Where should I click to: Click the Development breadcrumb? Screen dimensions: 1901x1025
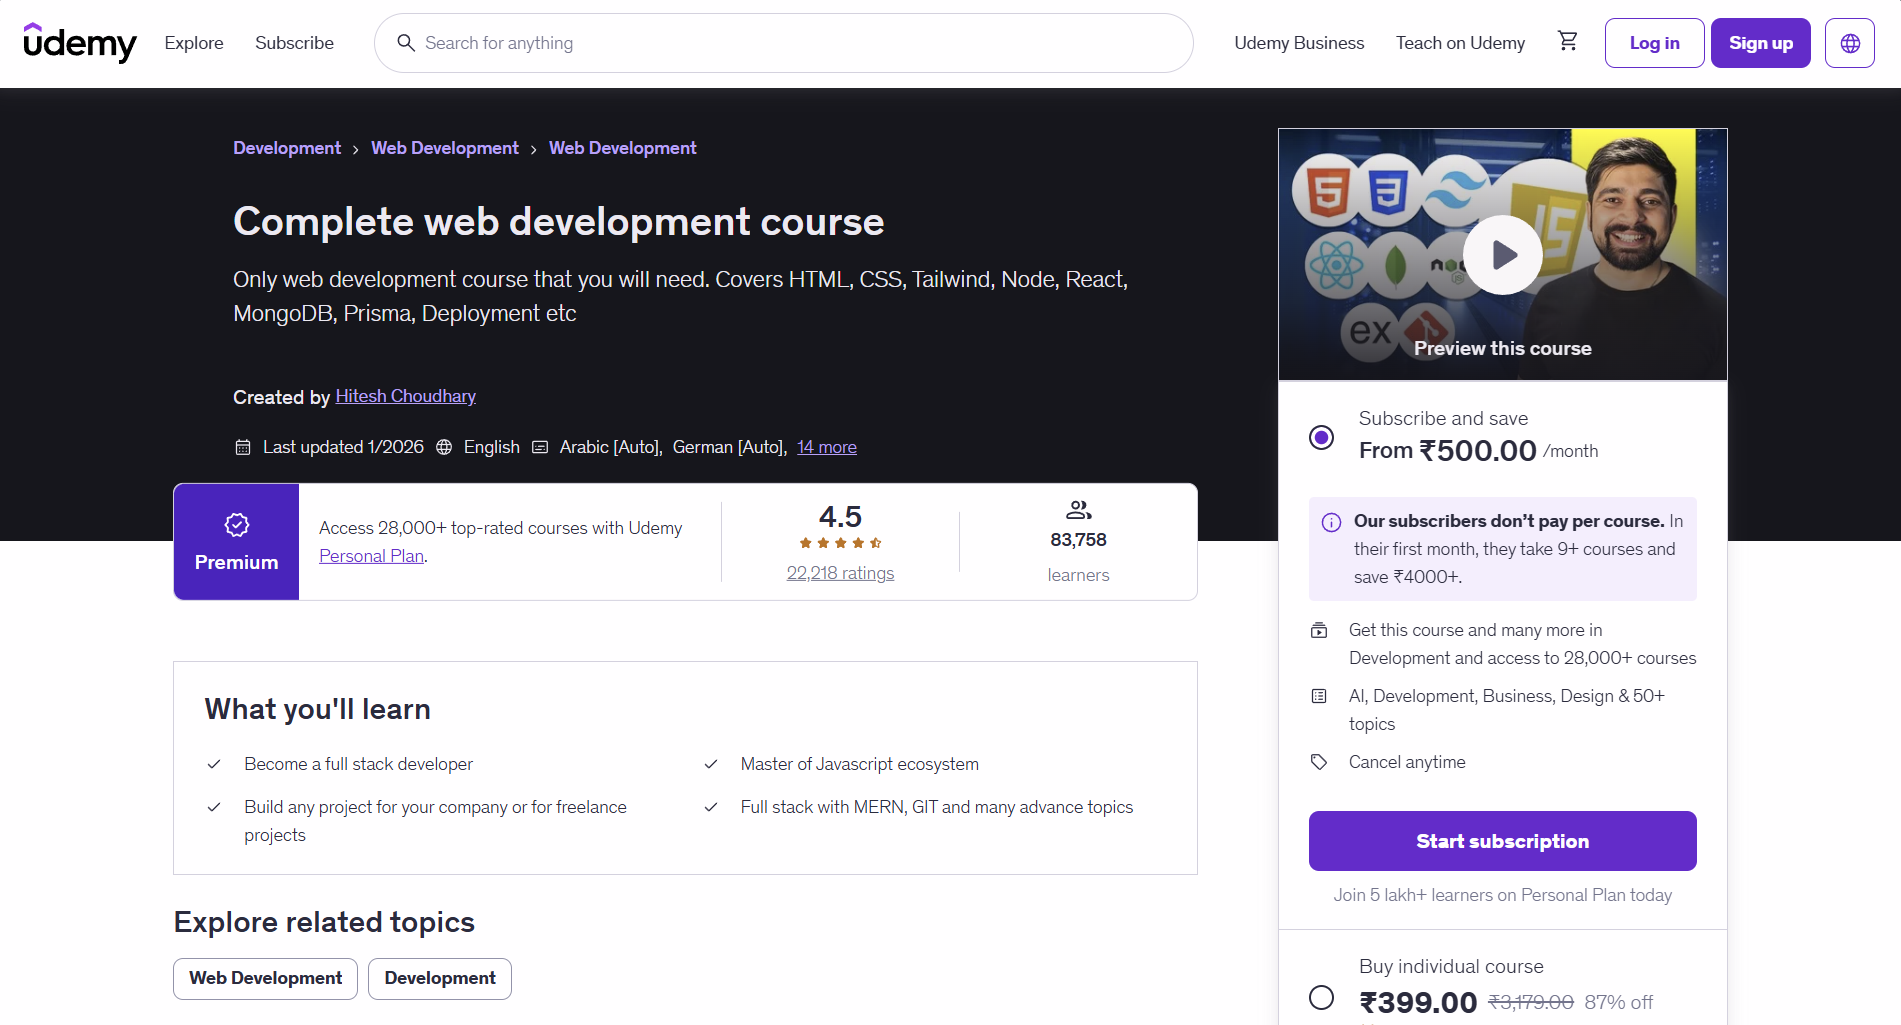(287, 148)
